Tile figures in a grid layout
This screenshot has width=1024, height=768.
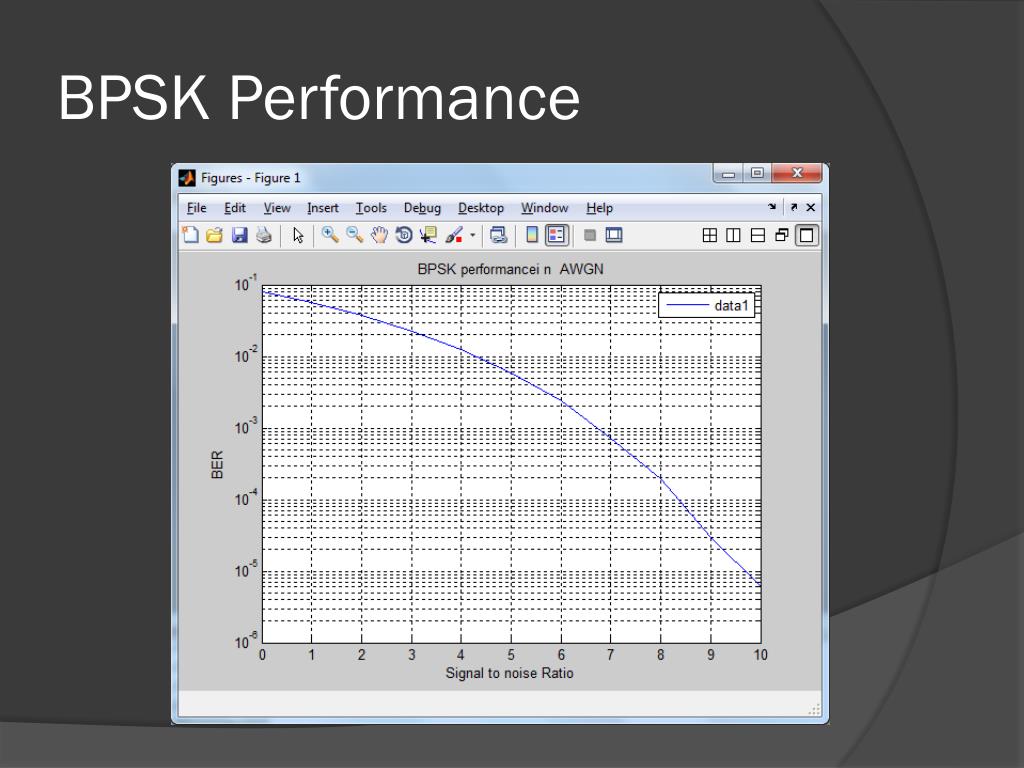click(710, 235)
